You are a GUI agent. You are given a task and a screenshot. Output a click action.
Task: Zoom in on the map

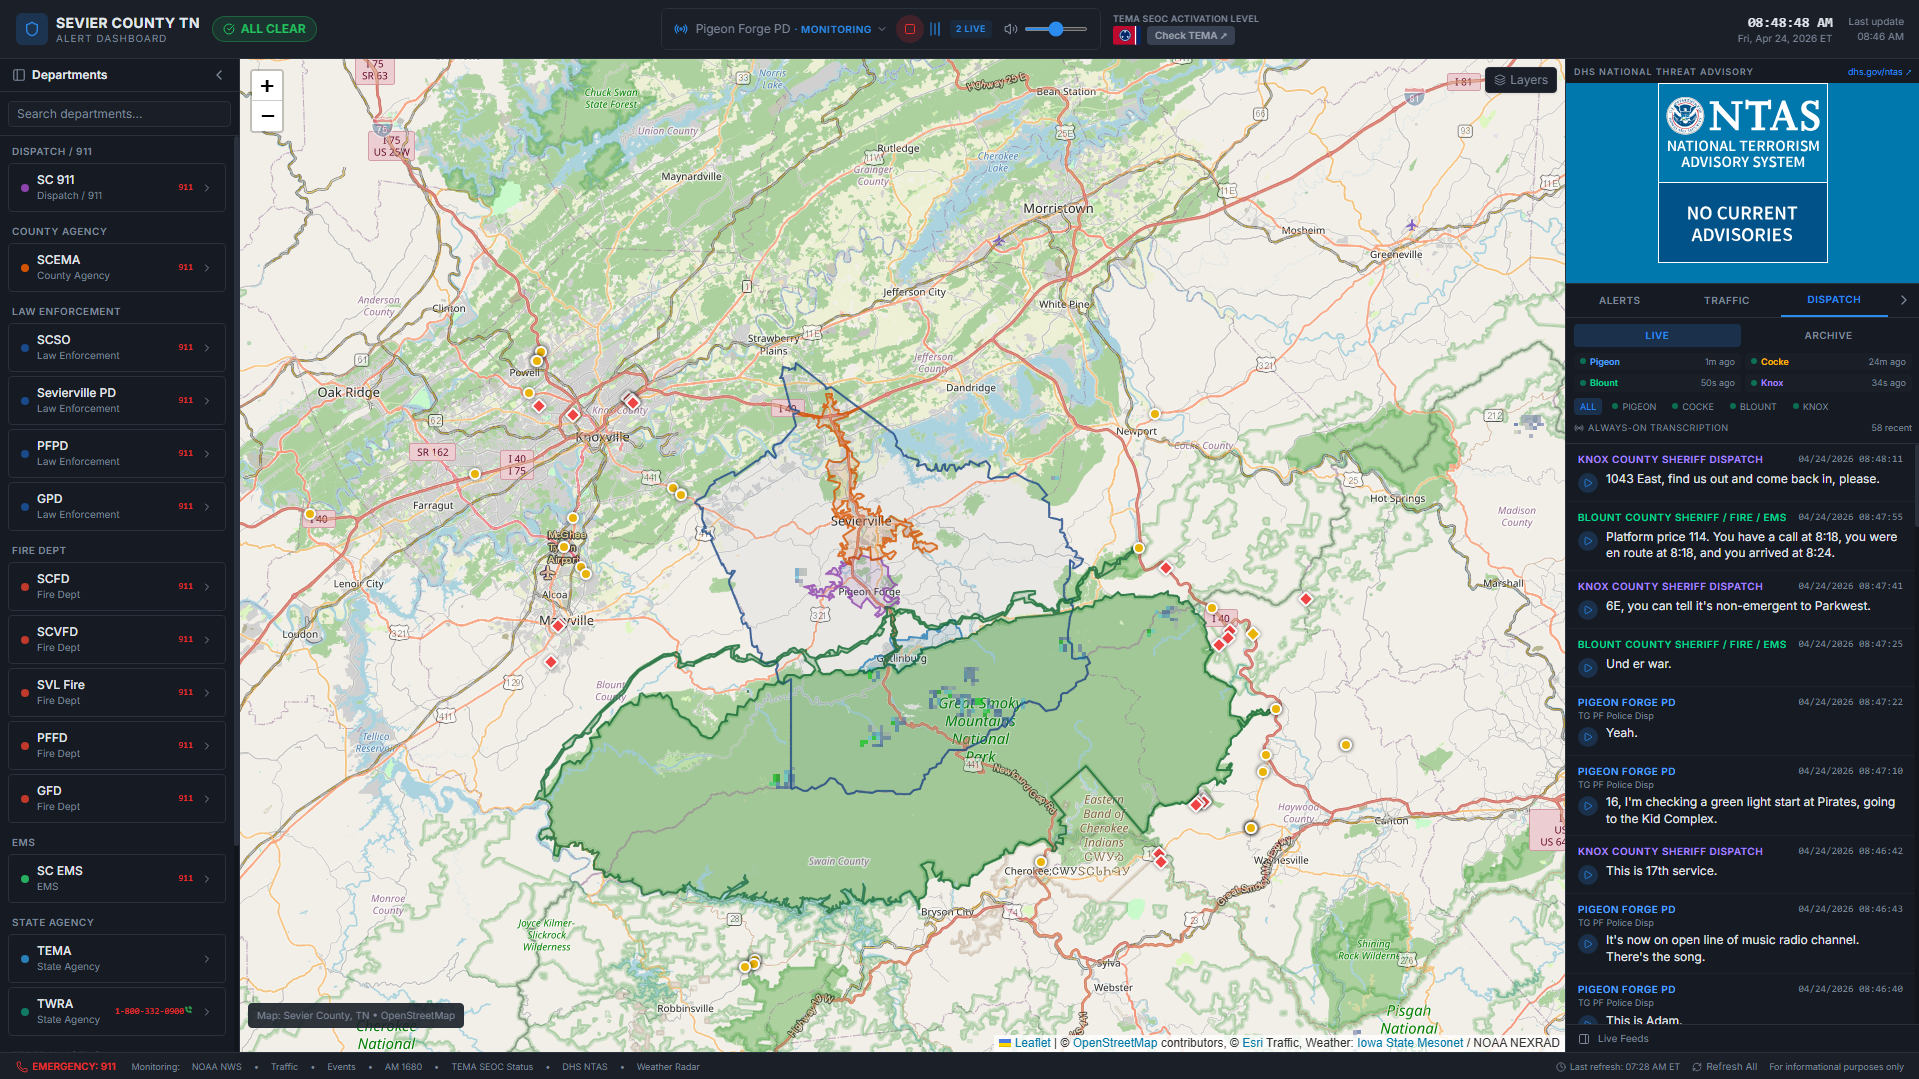267,86
